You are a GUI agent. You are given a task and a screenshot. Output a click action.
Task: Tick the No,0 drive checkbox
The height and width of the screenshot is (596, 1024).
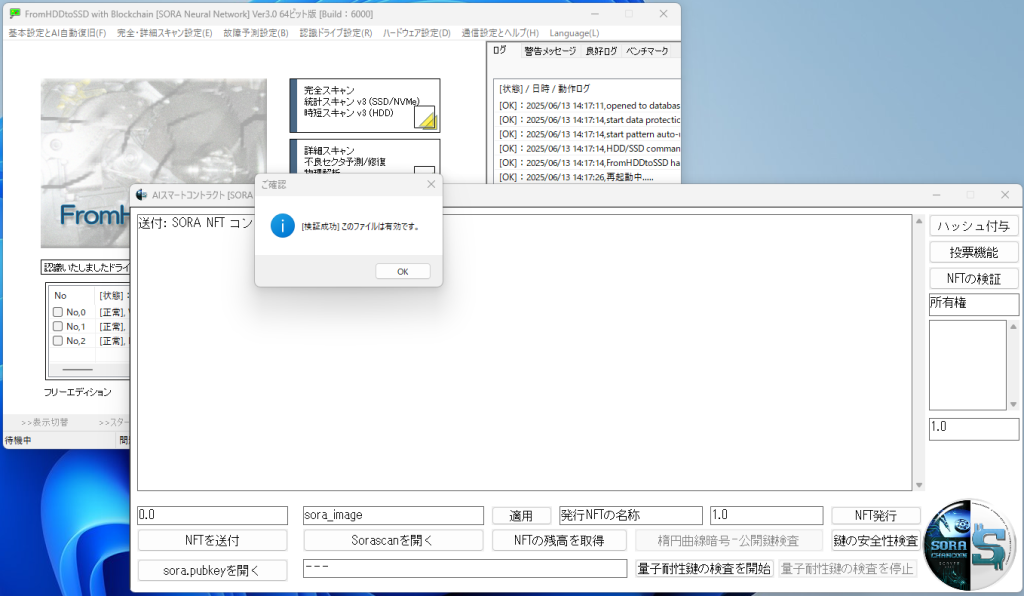58,312
